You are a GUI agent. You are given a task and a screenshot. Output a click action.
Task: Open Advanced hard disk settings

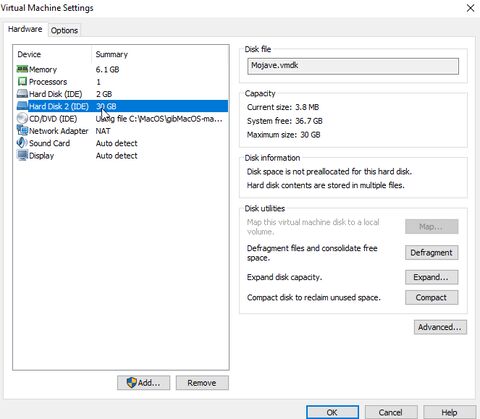pyautogui.click(x=440, y=327)
